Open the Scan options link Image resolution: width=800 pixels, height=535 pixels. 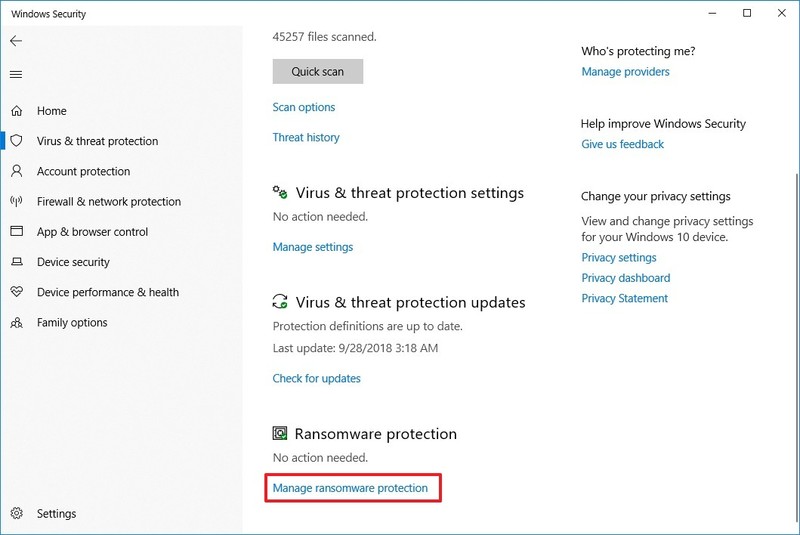click(304, 107)
